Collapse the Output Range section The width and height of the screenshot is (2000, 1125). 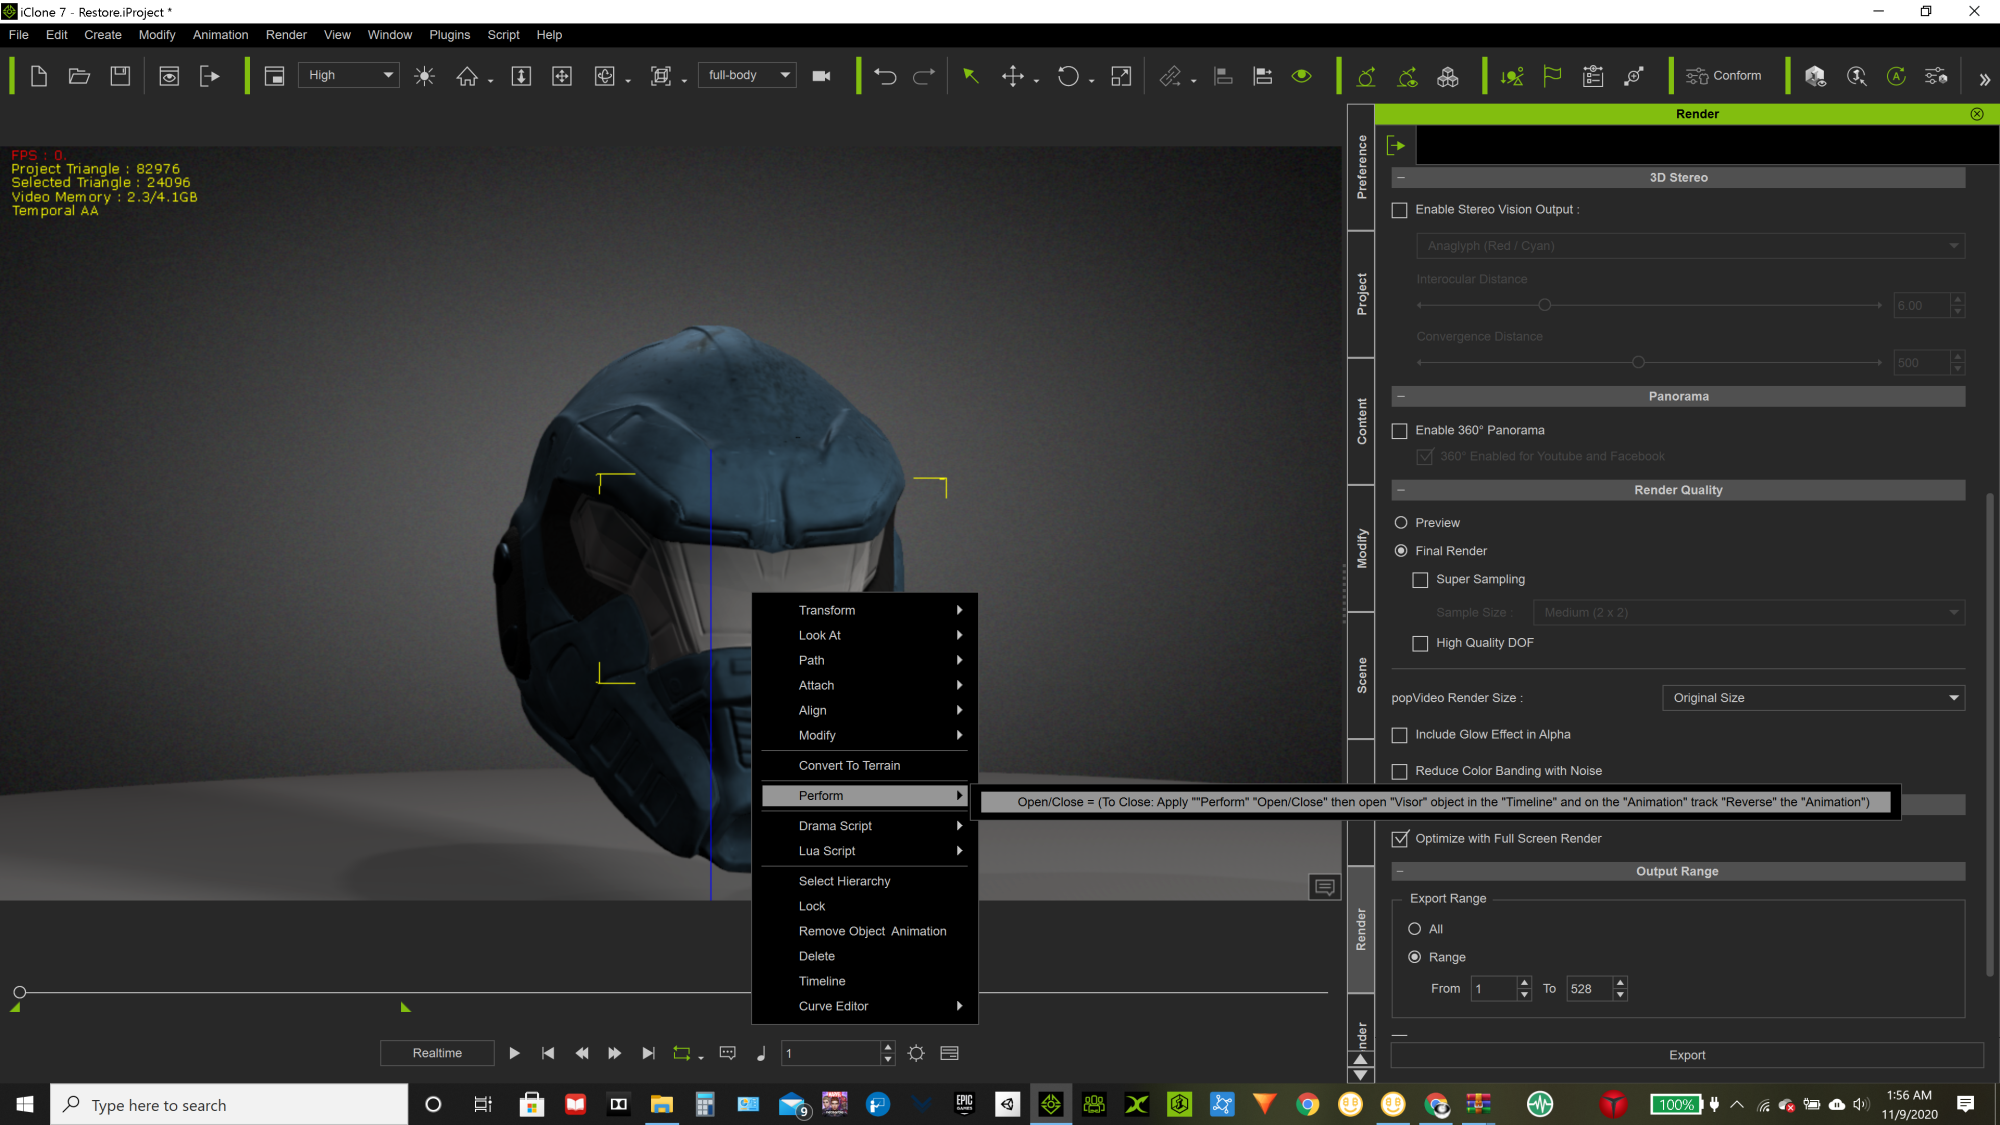click(1401, 872)
